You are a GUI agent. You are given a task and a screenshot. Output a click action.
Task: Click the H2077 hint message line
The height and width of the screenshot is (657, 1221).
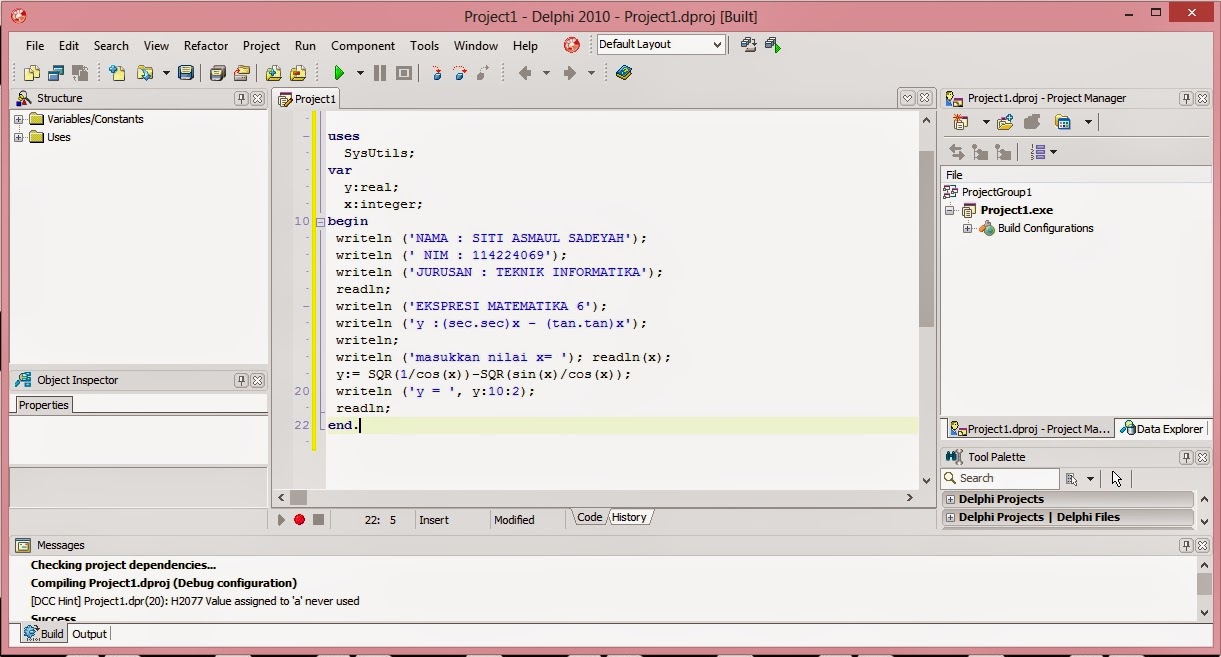pyautogui.click(x=195, y=601)
